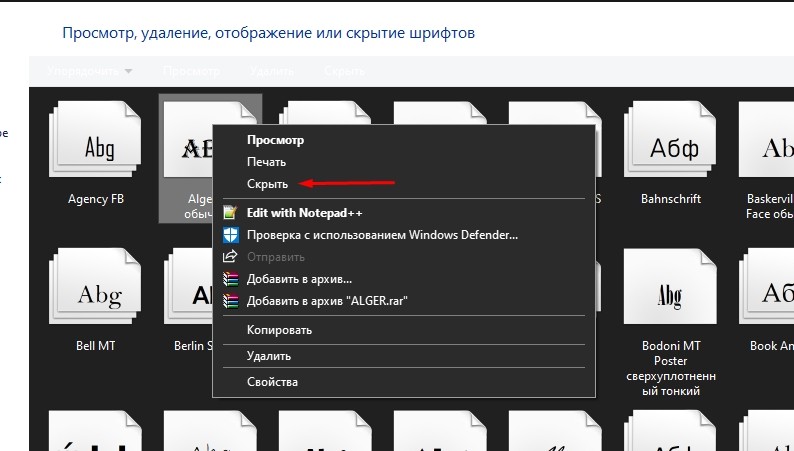794x451 pixels.
Task: Click the Bodoni MT Poster label
Action: (671, 368)
